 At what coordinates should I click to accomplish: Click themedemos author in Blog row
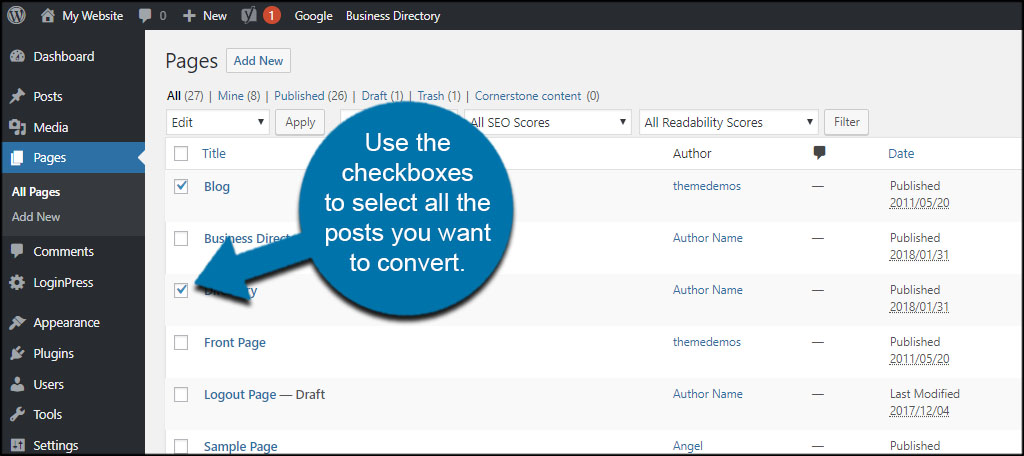click(707, 186)
